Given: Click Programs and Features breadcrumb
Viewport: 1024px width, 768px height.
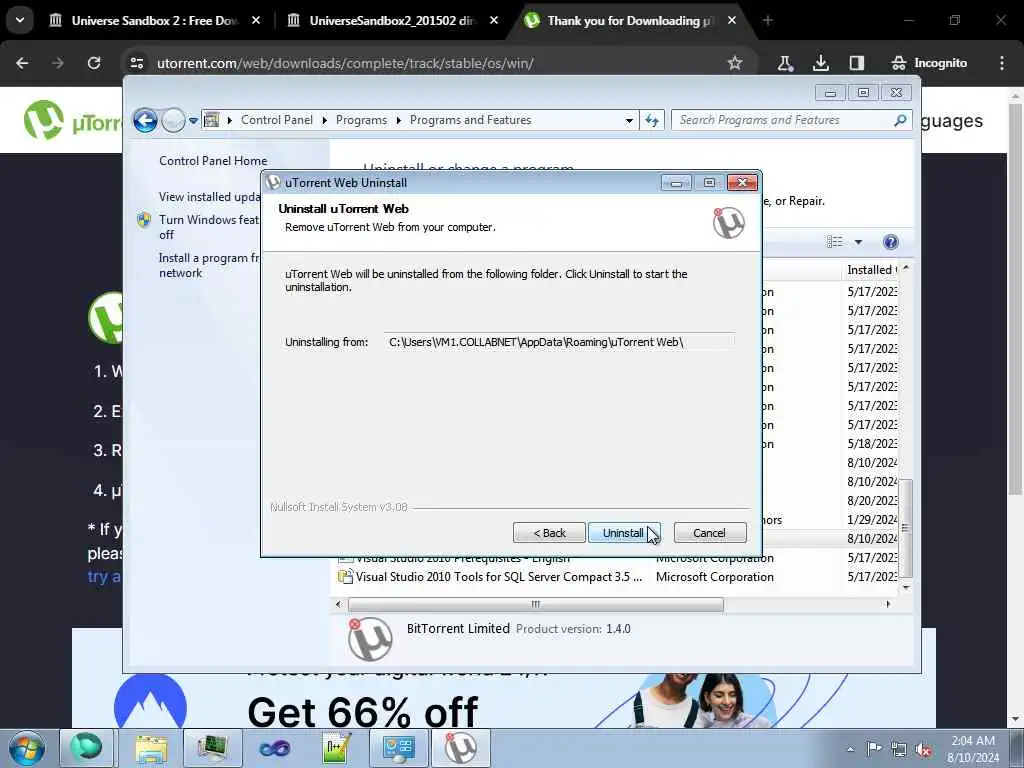Looking at the screenshot, I should click(x=470, y=120).
